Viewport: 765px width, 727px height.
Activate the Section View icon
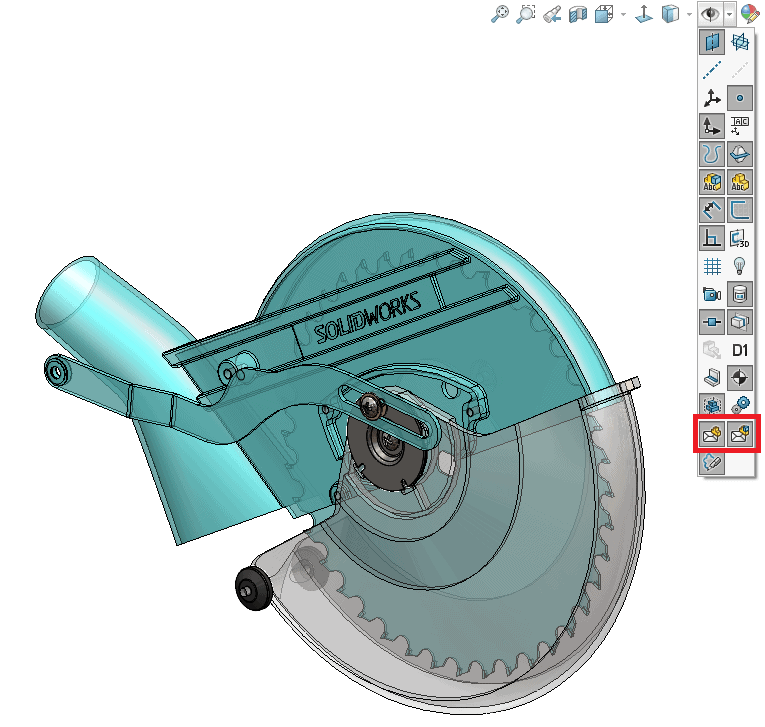pos(578,14)
